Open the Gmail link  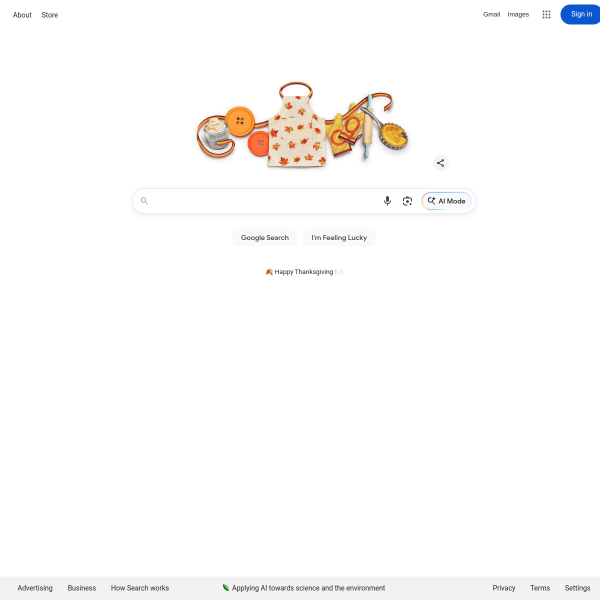491,15
